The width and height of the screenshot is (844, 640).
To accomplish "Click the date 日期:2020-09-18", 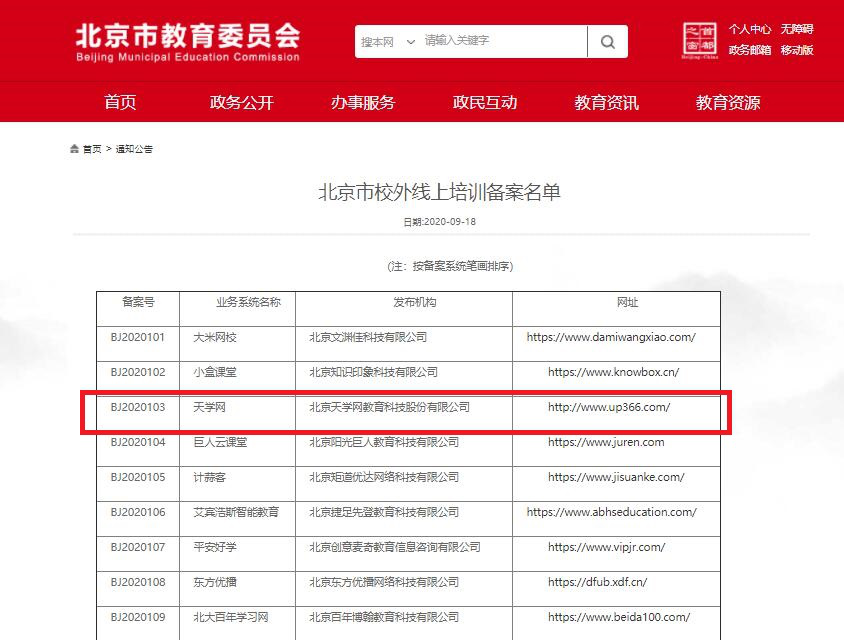I will 440,222.
